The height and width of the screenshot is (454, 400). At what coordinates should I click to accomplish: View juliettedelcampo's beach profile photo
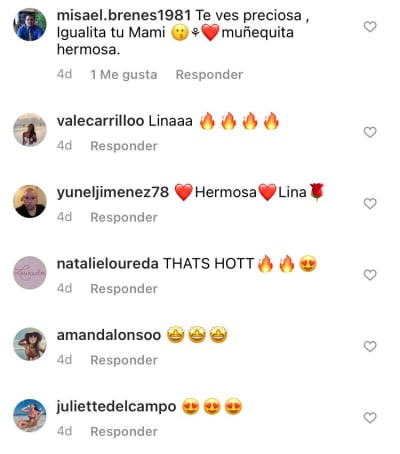[30, 415]
